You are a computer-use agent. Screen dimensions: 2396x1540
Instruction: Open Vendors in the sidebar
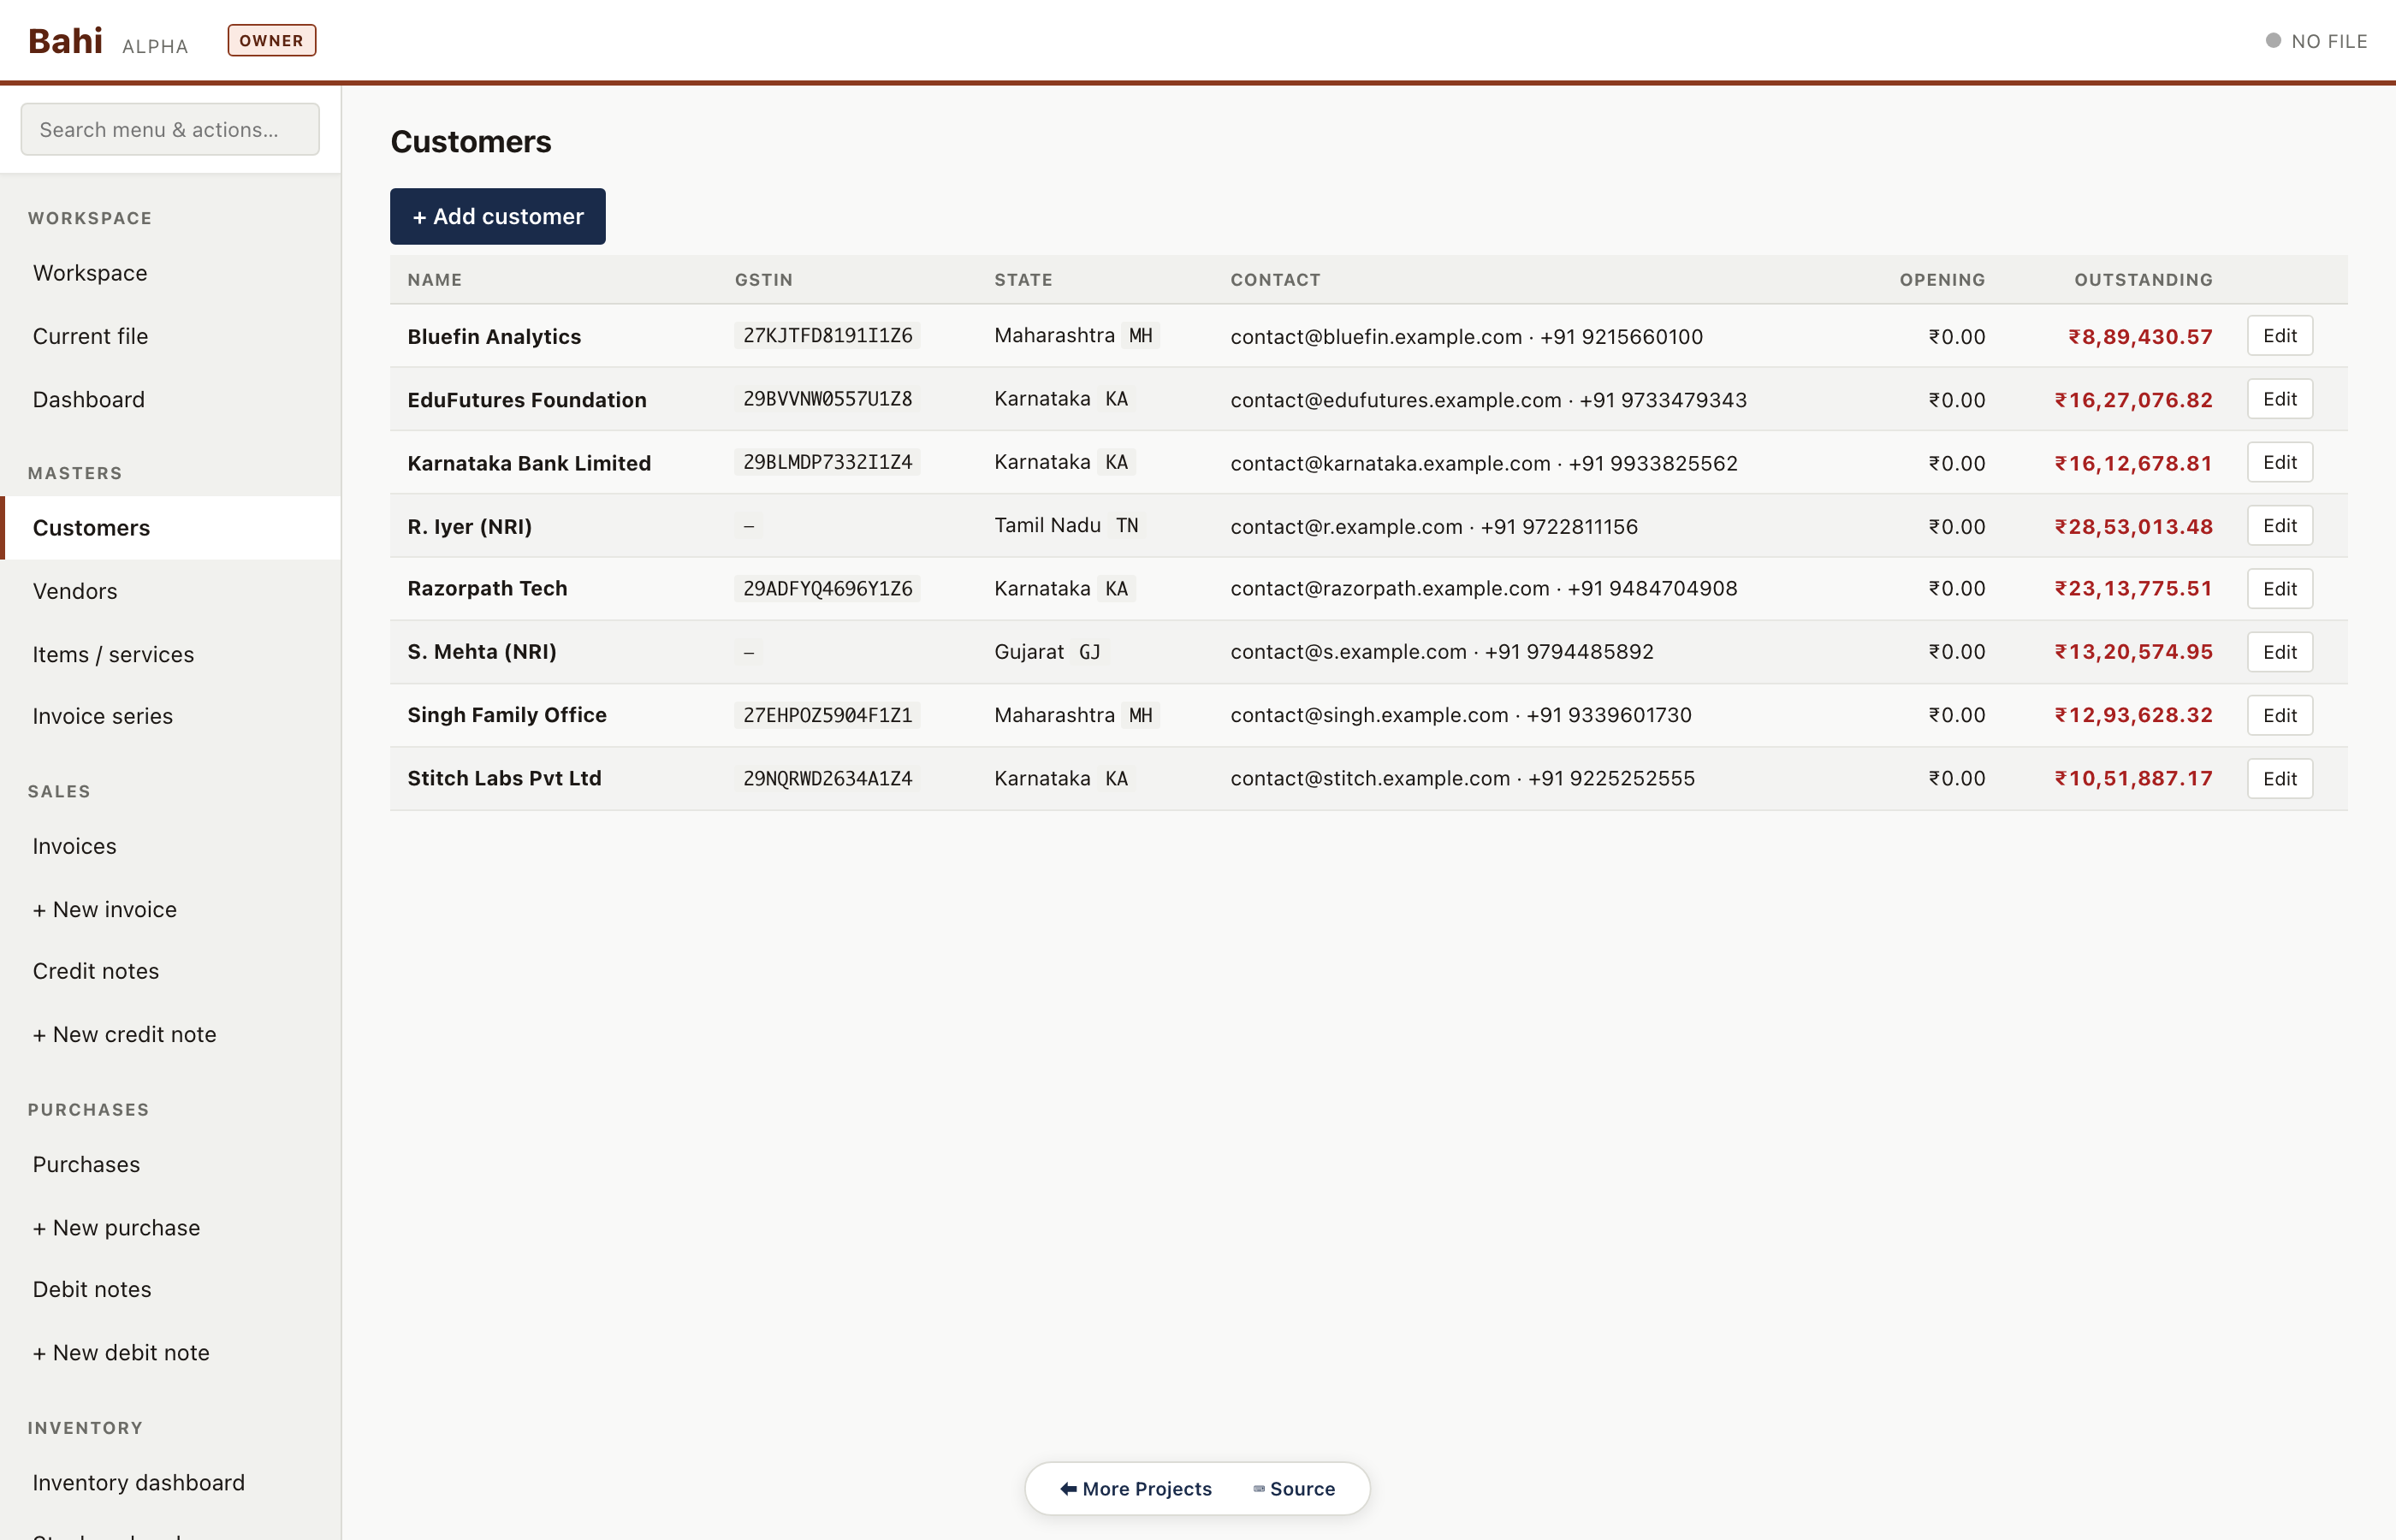coord(75,591)
